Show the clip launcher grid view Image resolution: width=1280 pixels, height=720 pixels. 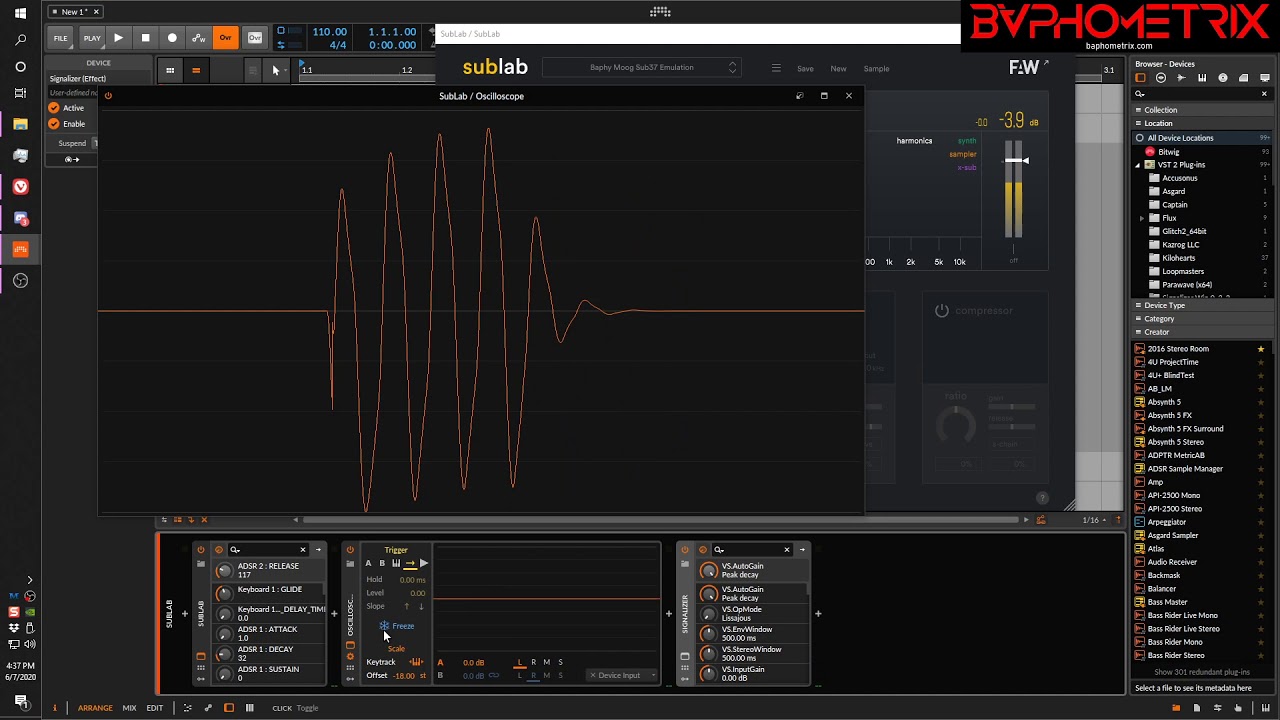click(x=170, y=70)
